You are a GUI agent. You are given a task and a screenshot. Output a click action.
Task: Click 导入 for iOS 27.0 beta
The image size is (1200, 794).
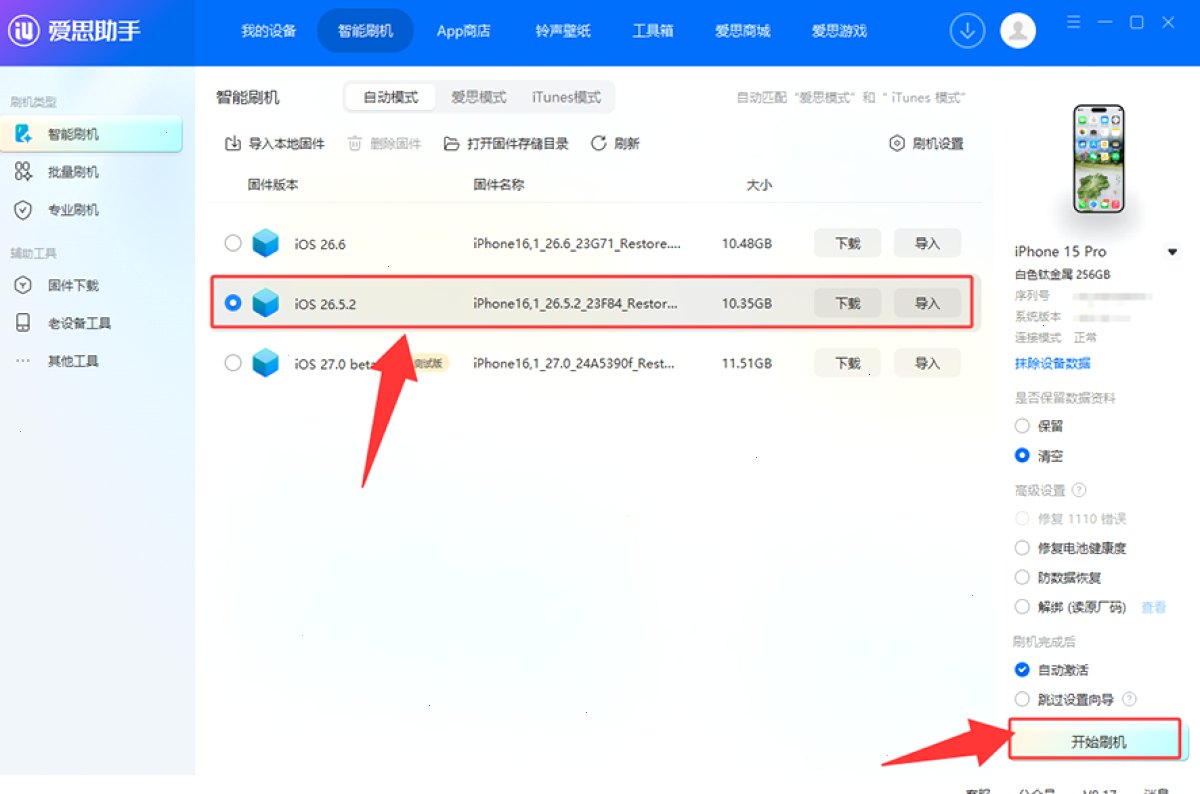pyautogui.click(x=928, y=363)
